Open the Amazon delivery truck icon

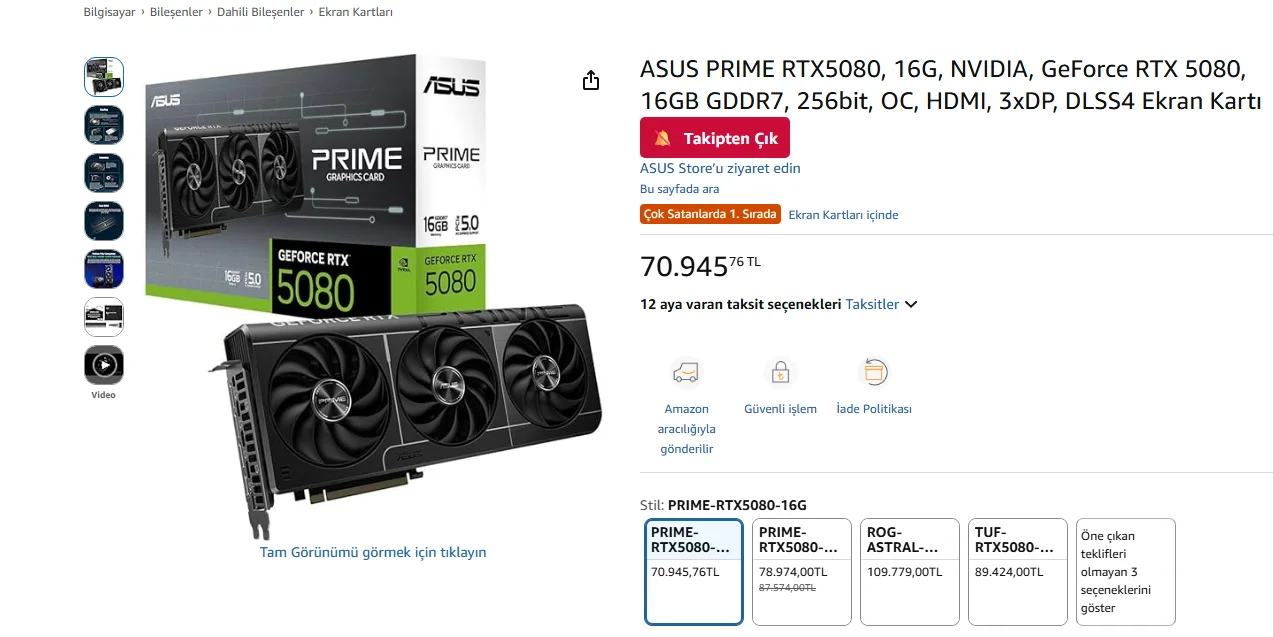(x=686, y=372)
